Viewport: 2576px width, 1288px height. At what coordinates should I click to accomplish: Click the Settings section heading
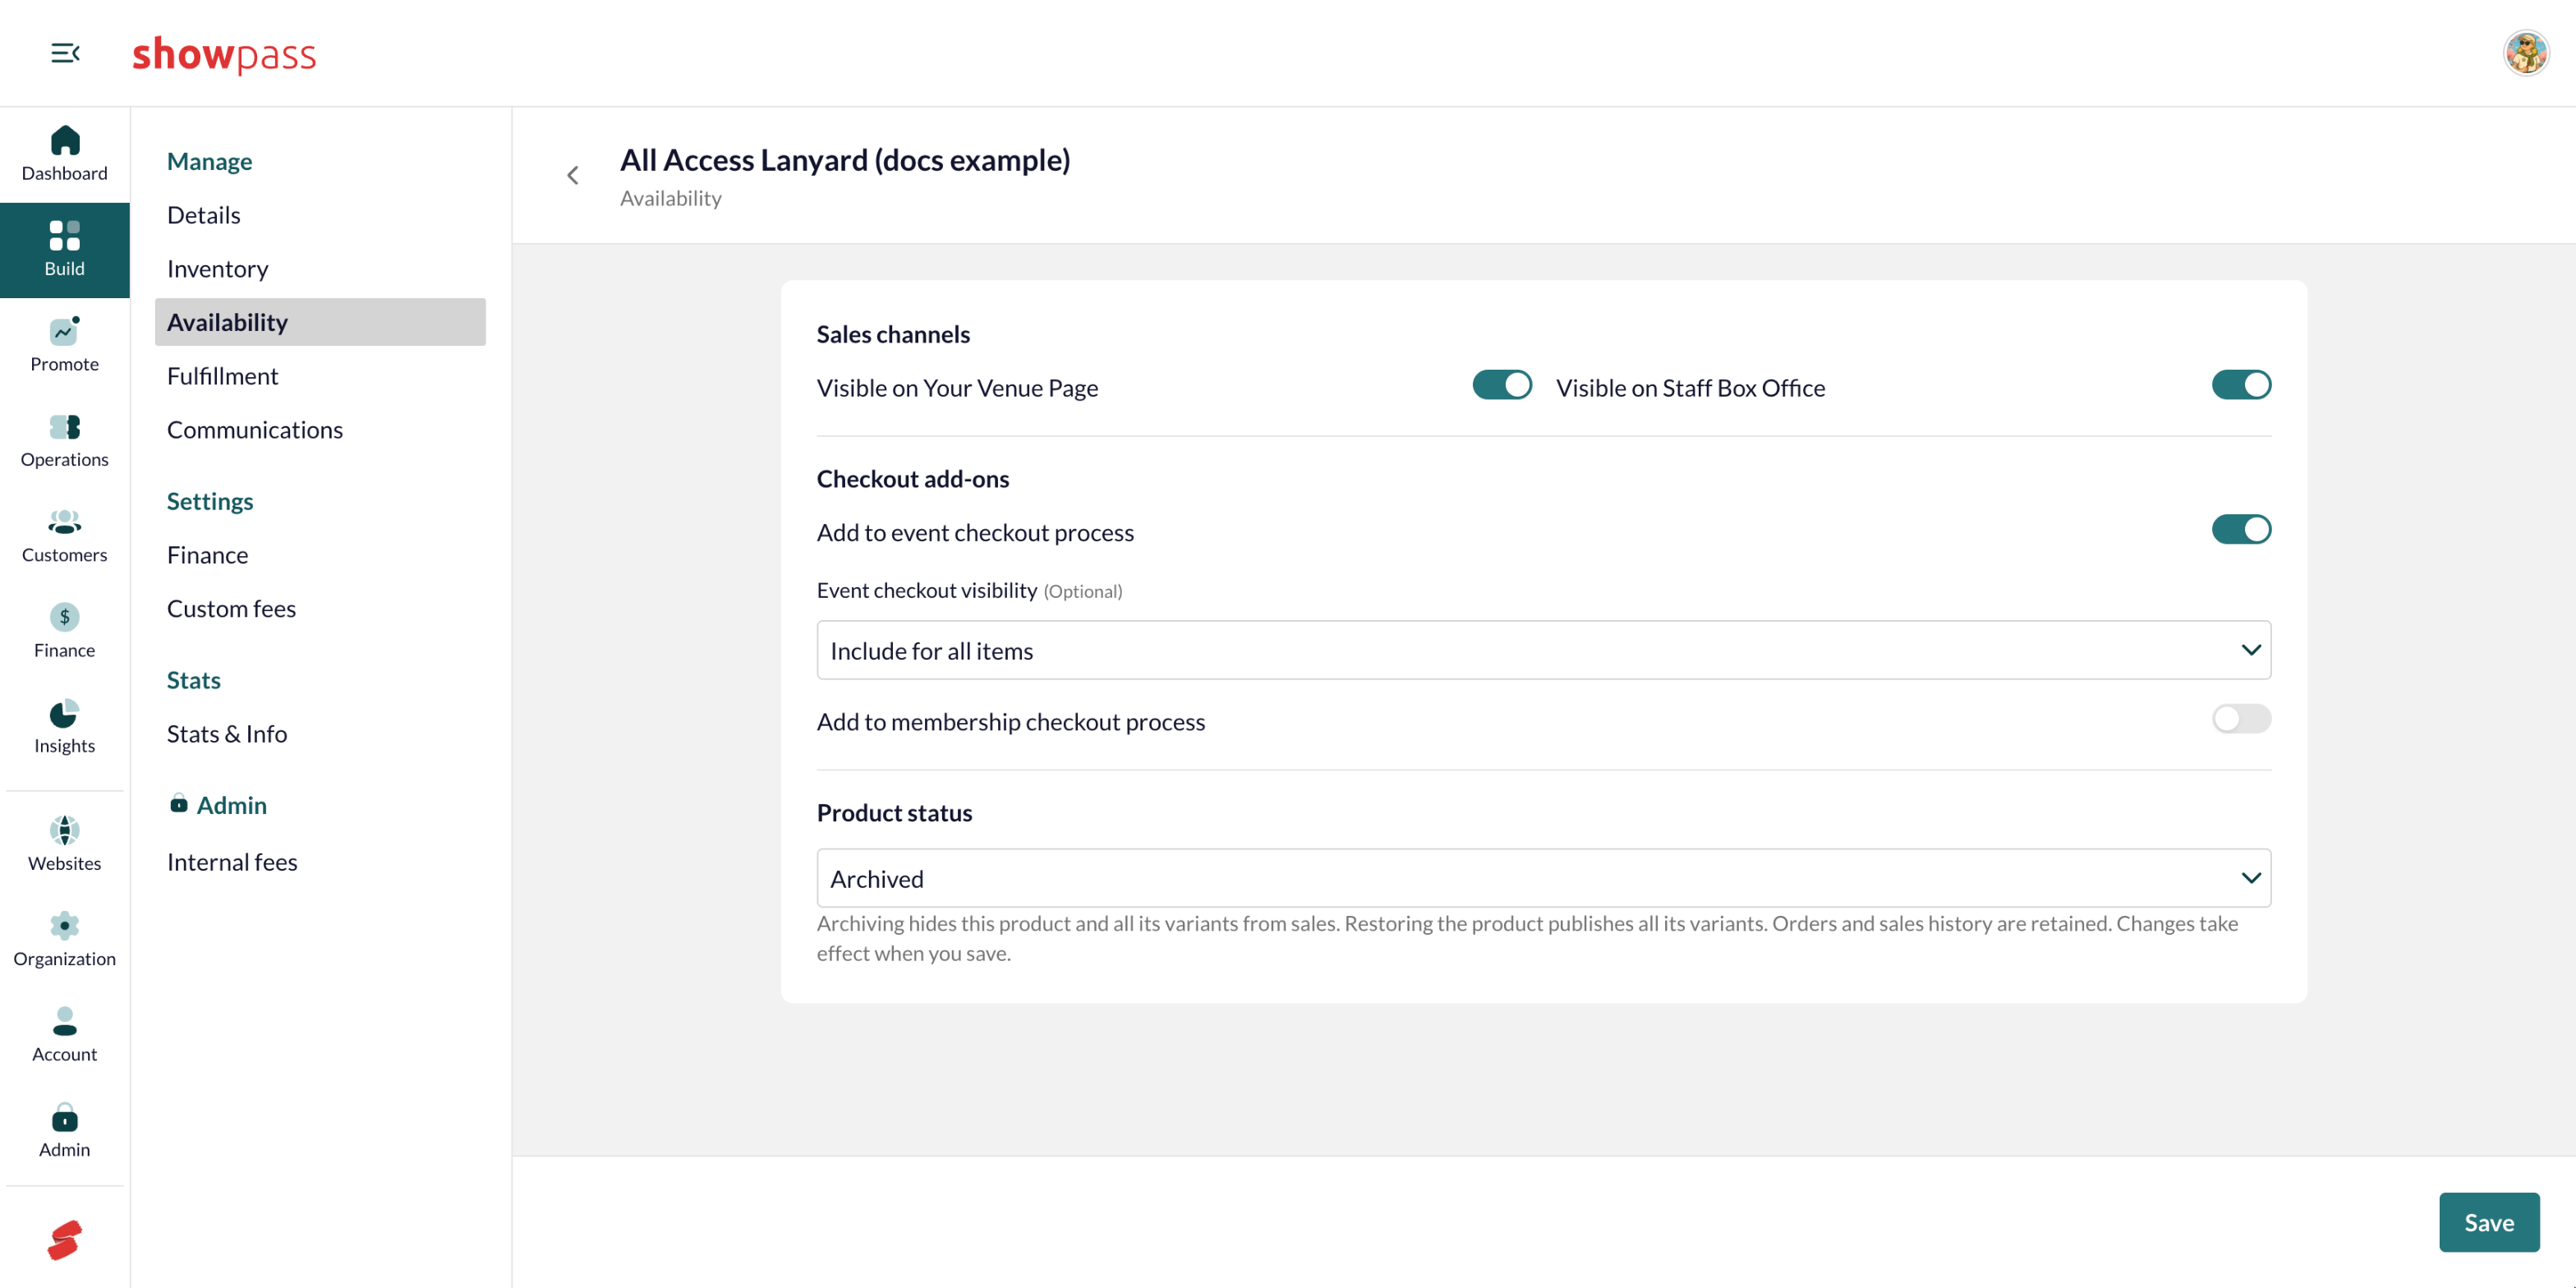(x=210, y=501)
